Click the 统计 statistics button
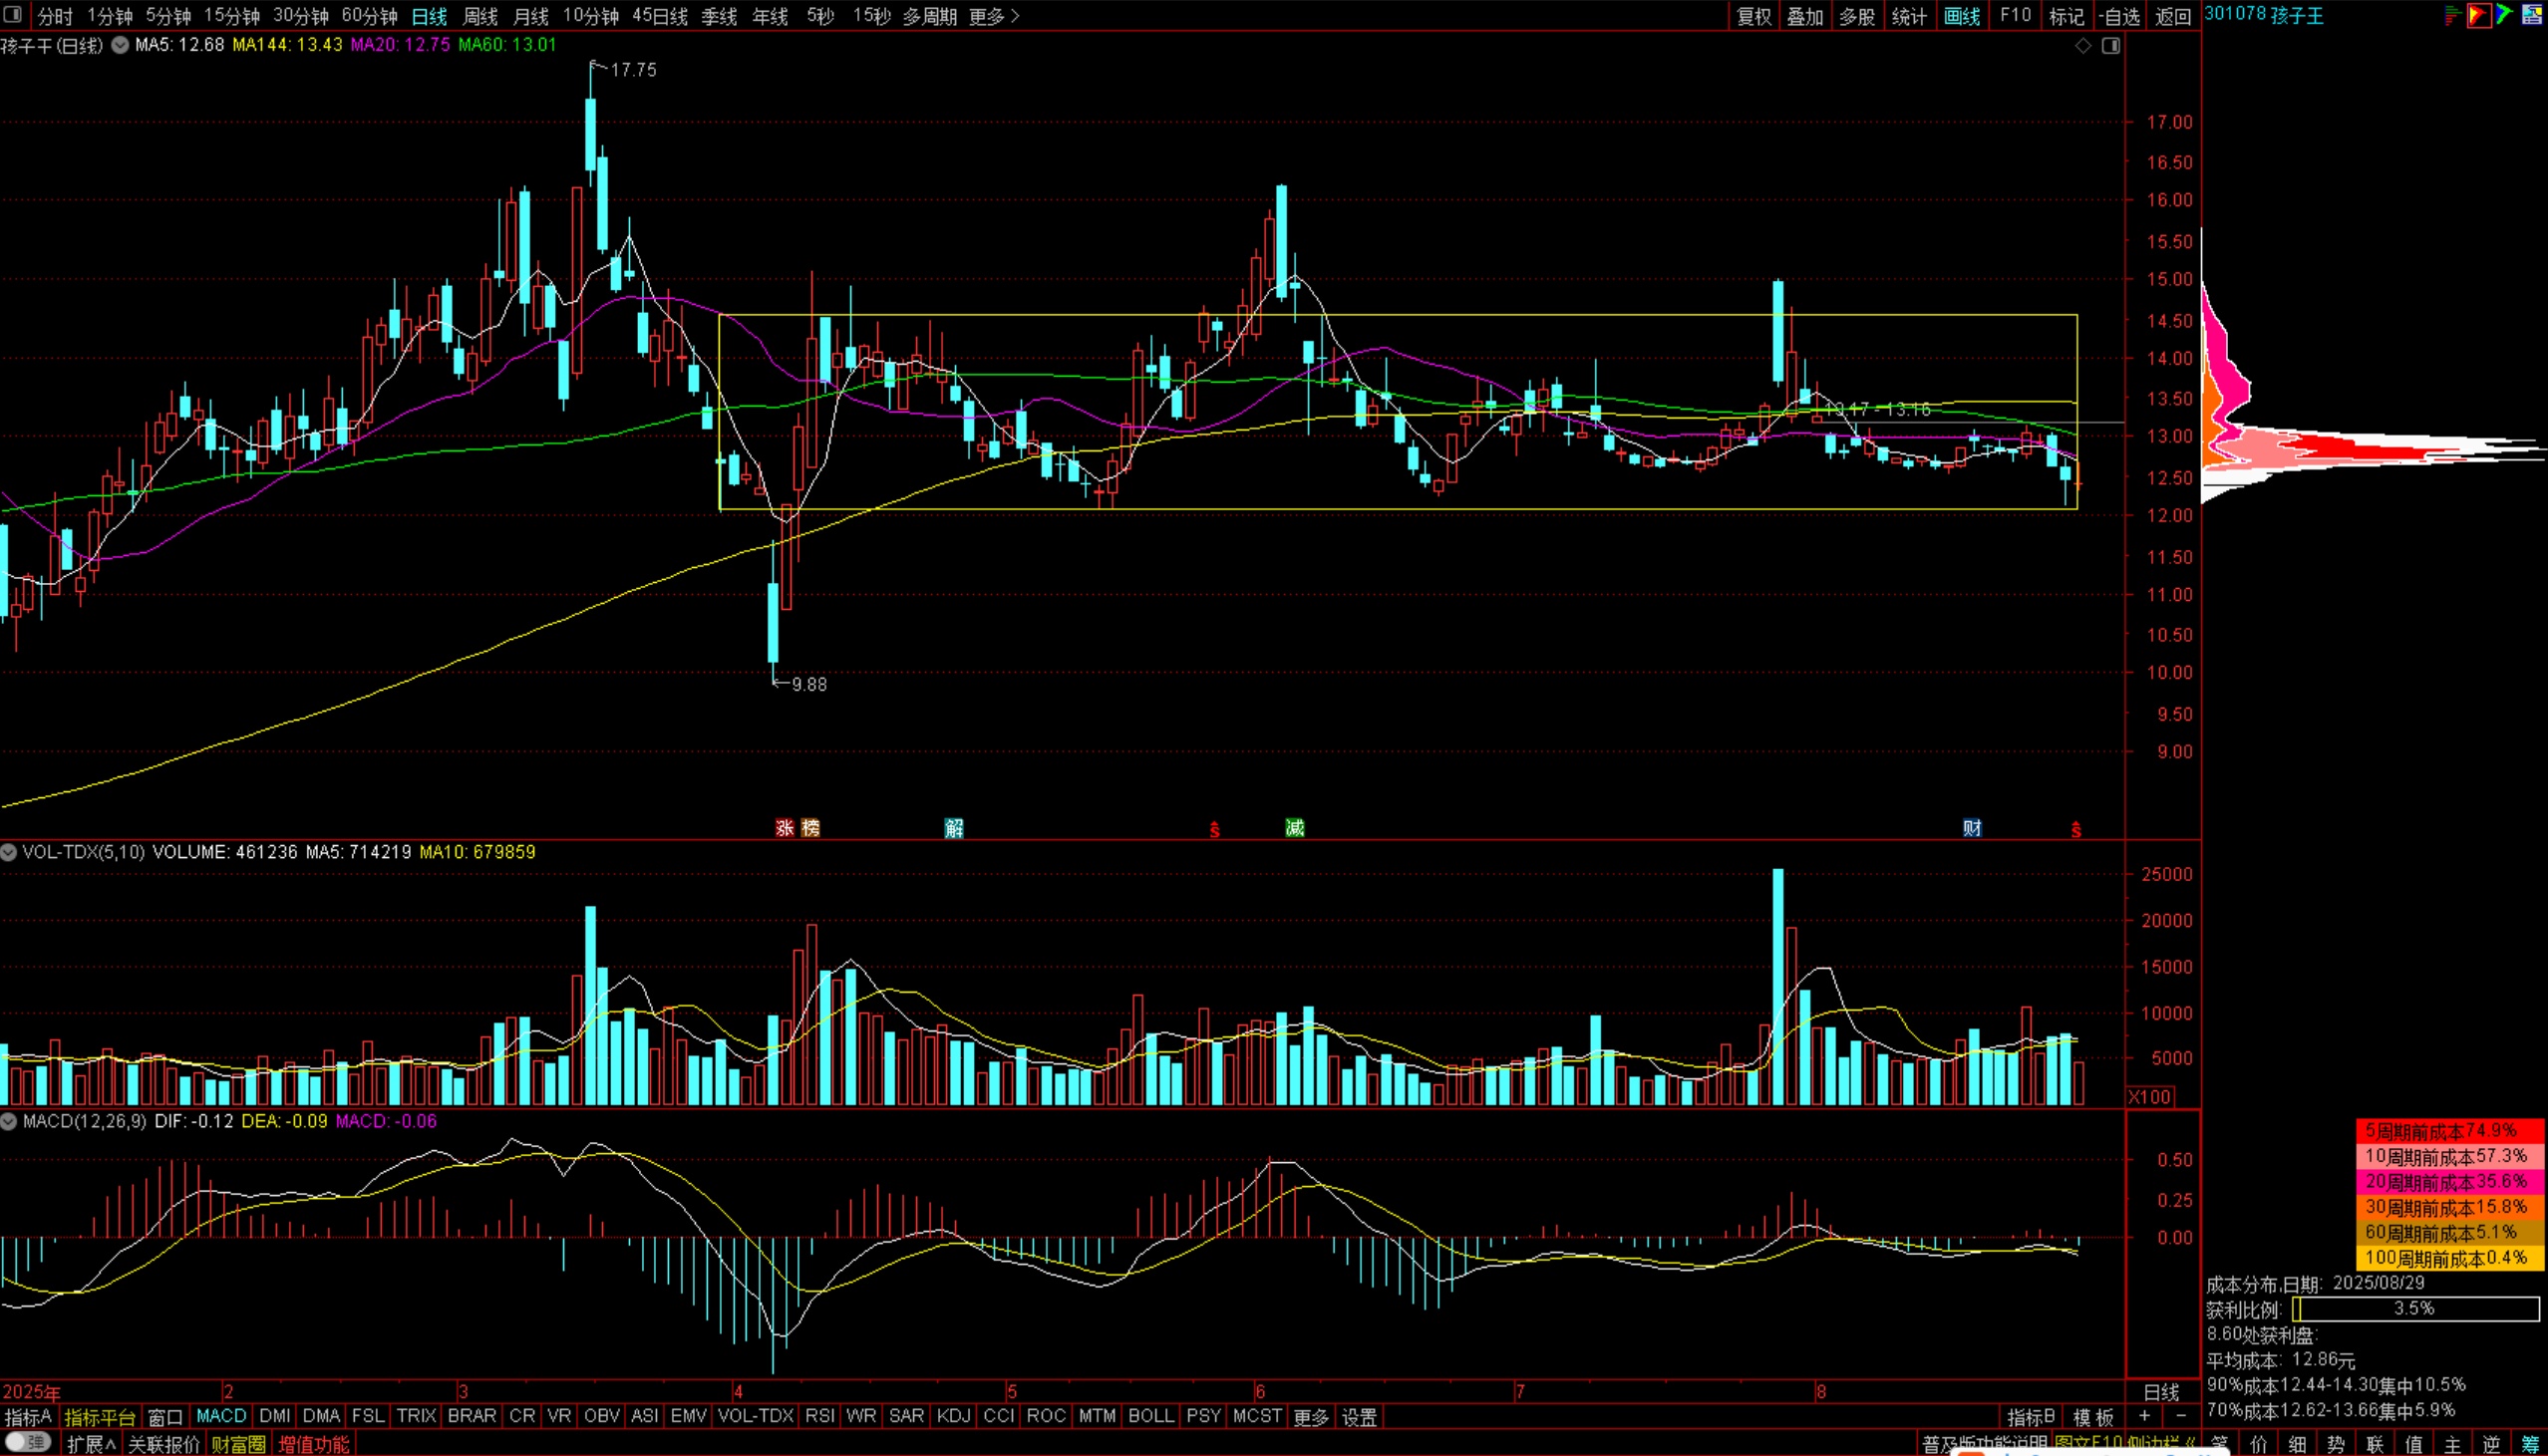The width and height of the screenshot is (2548, 1456). pos(1910,16)
